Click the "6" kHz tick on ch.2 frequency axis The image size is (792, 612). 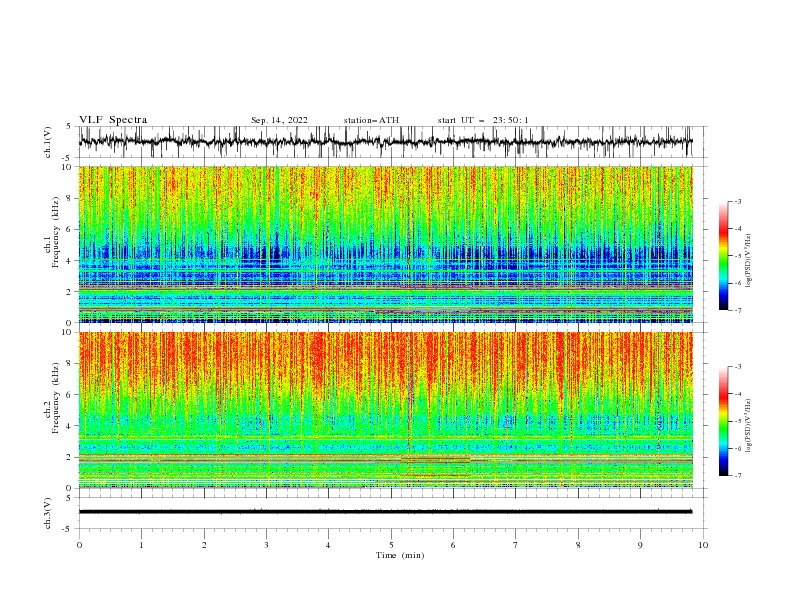(x=70, y=395)
